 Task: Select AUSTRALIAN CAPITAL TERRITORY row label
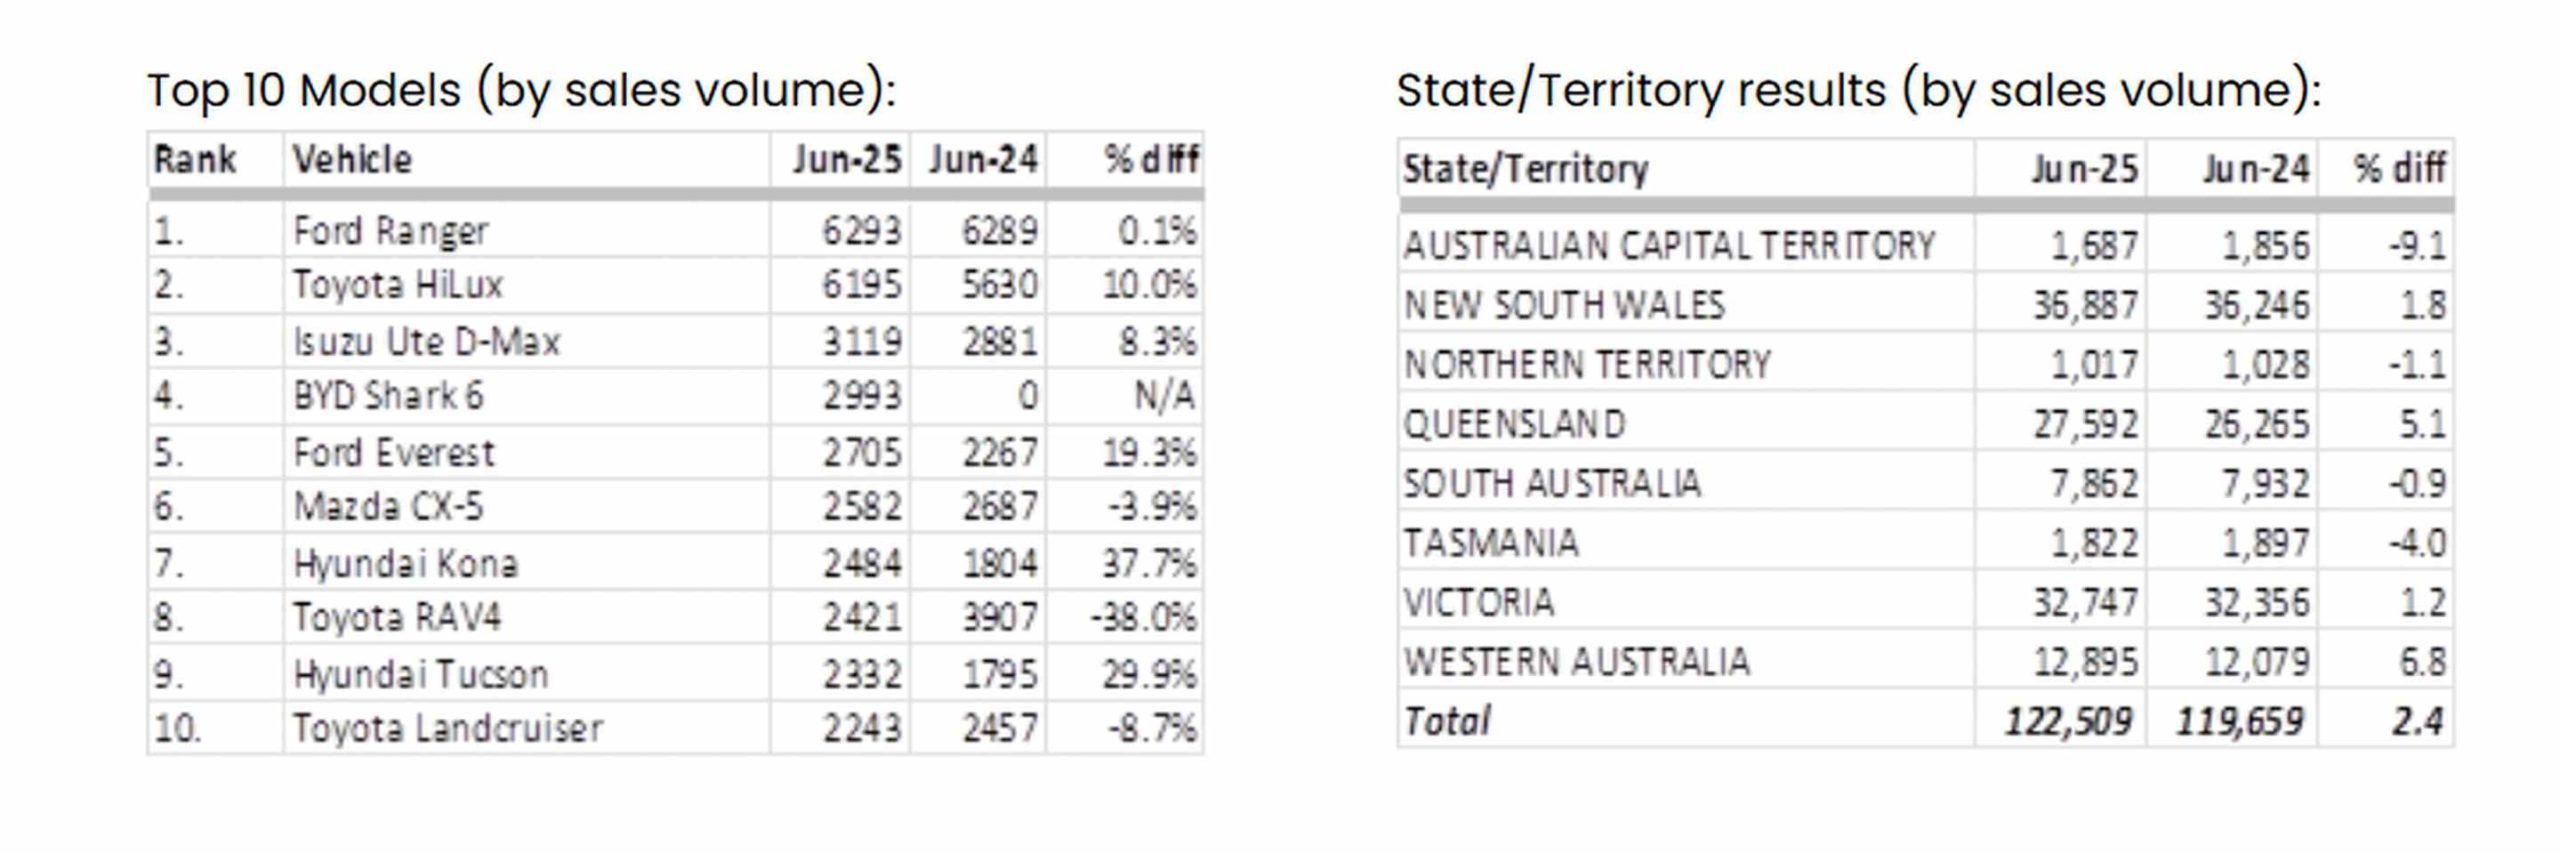1669,245
